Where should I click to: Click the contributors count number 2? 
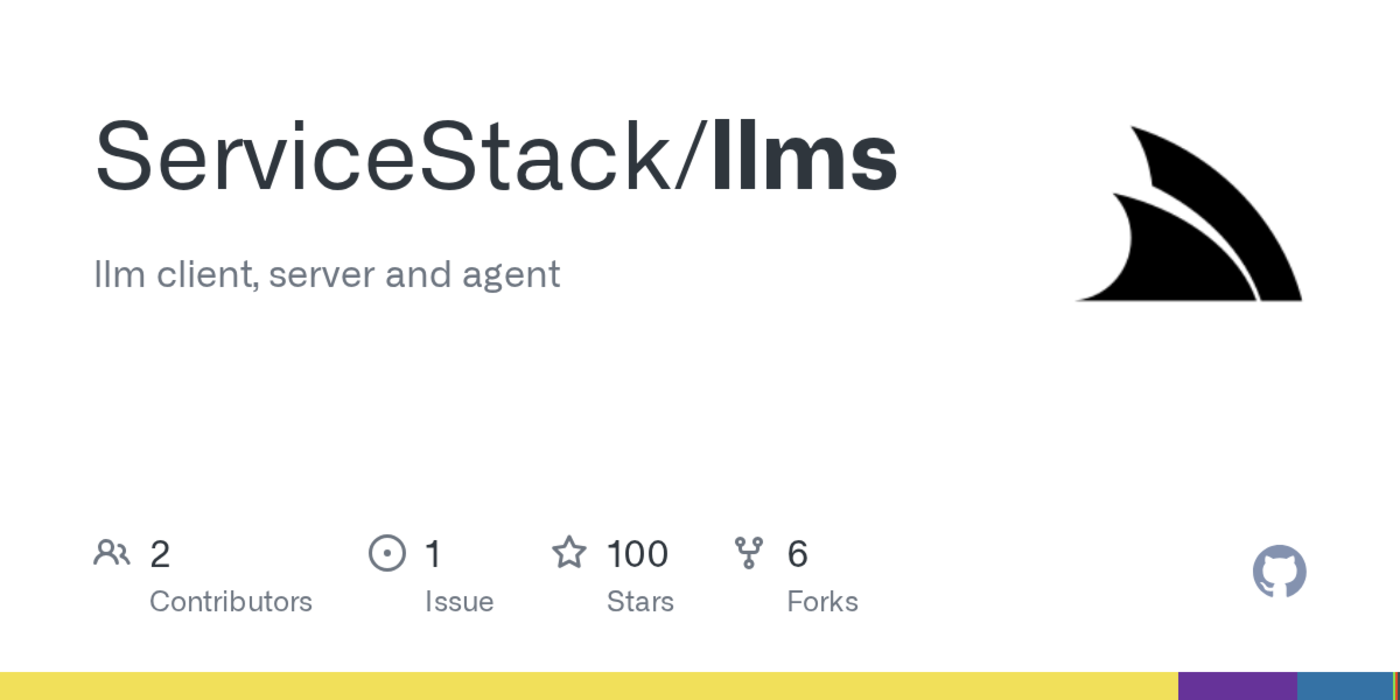pyautogui.click(x=160, y=554)
